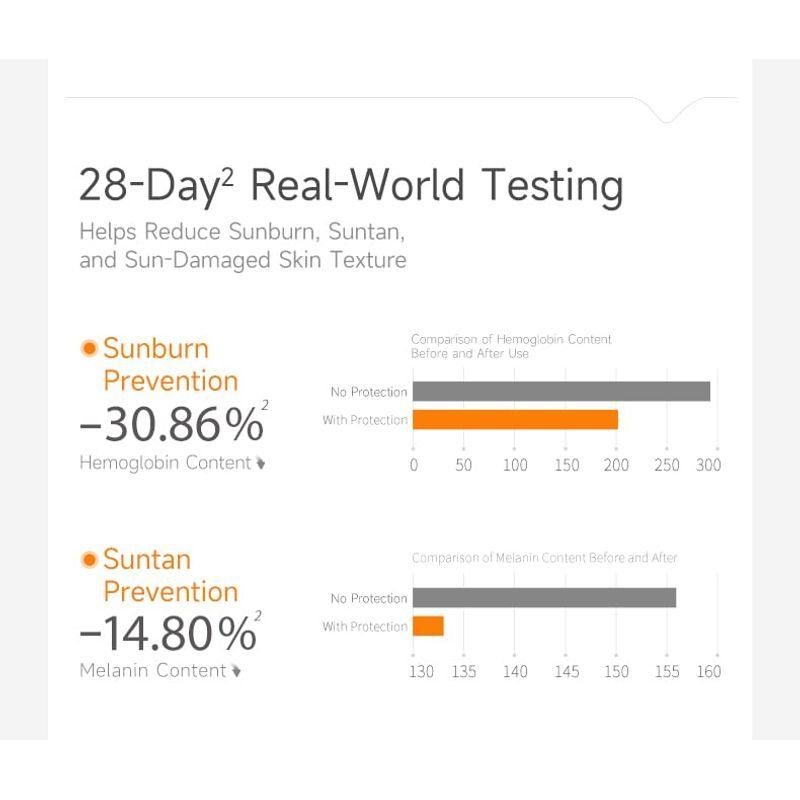Open the footnote 2 next to 28-Day
Image resolution: width=800 pixels, height=800 pixels.
227,173
